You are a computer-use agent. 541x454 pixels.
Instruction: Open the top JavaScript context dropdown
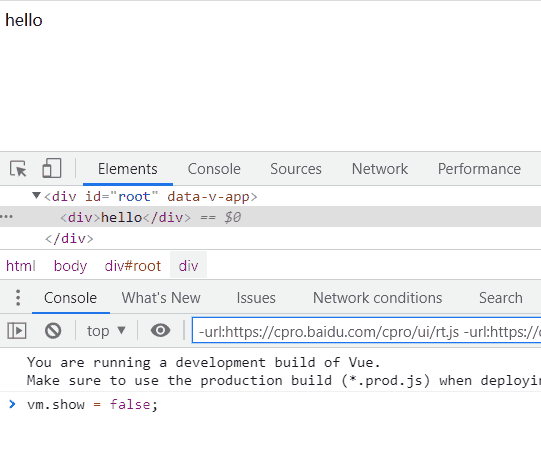tap(106, 331)
